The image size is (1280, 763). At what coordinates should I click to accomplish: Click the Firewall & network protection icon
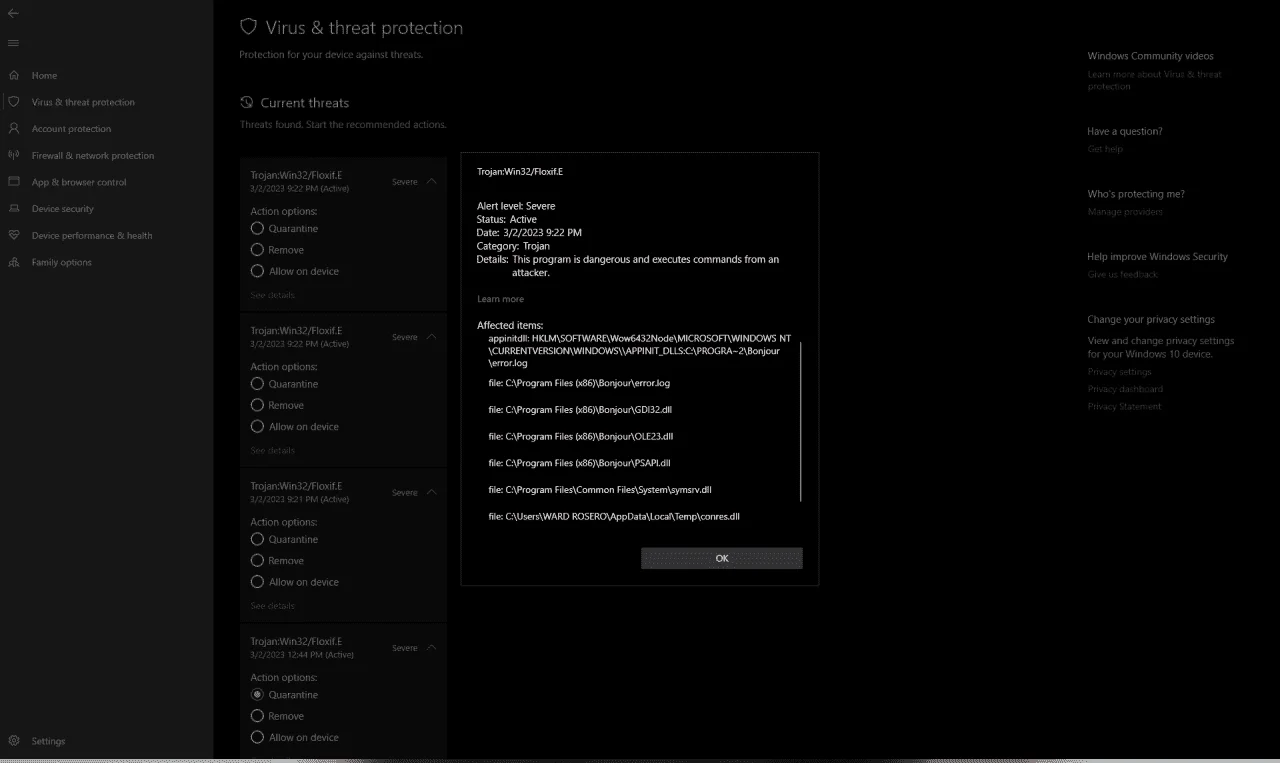[x=13, y=155]
